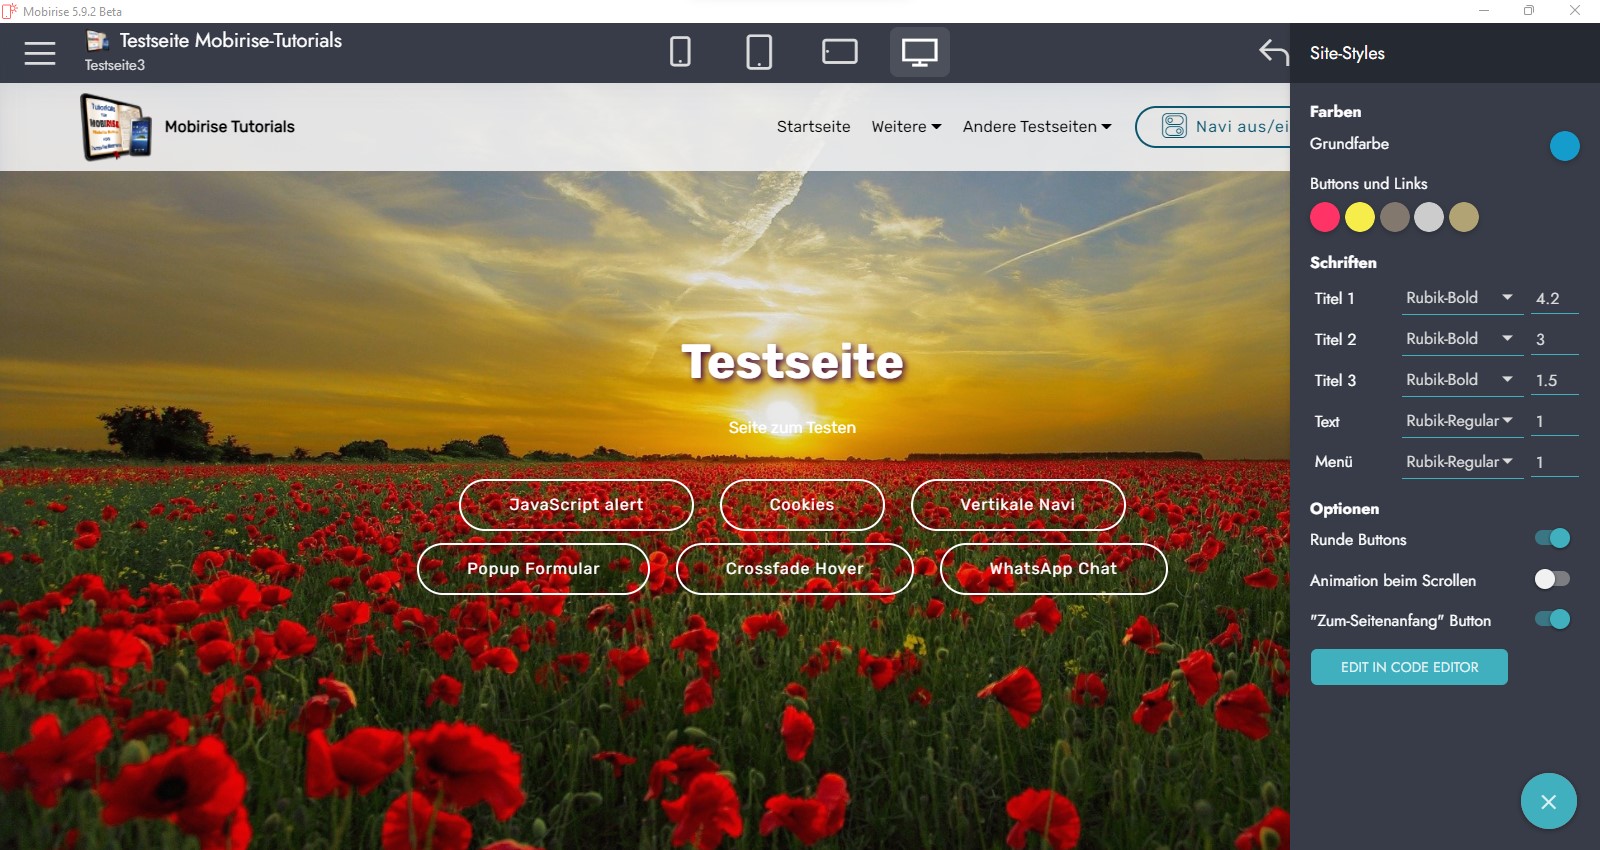Enable Animation beim Scrollen toggle
The width and height of the screenshot is (1600, 850).
(x=1552, y=580)
